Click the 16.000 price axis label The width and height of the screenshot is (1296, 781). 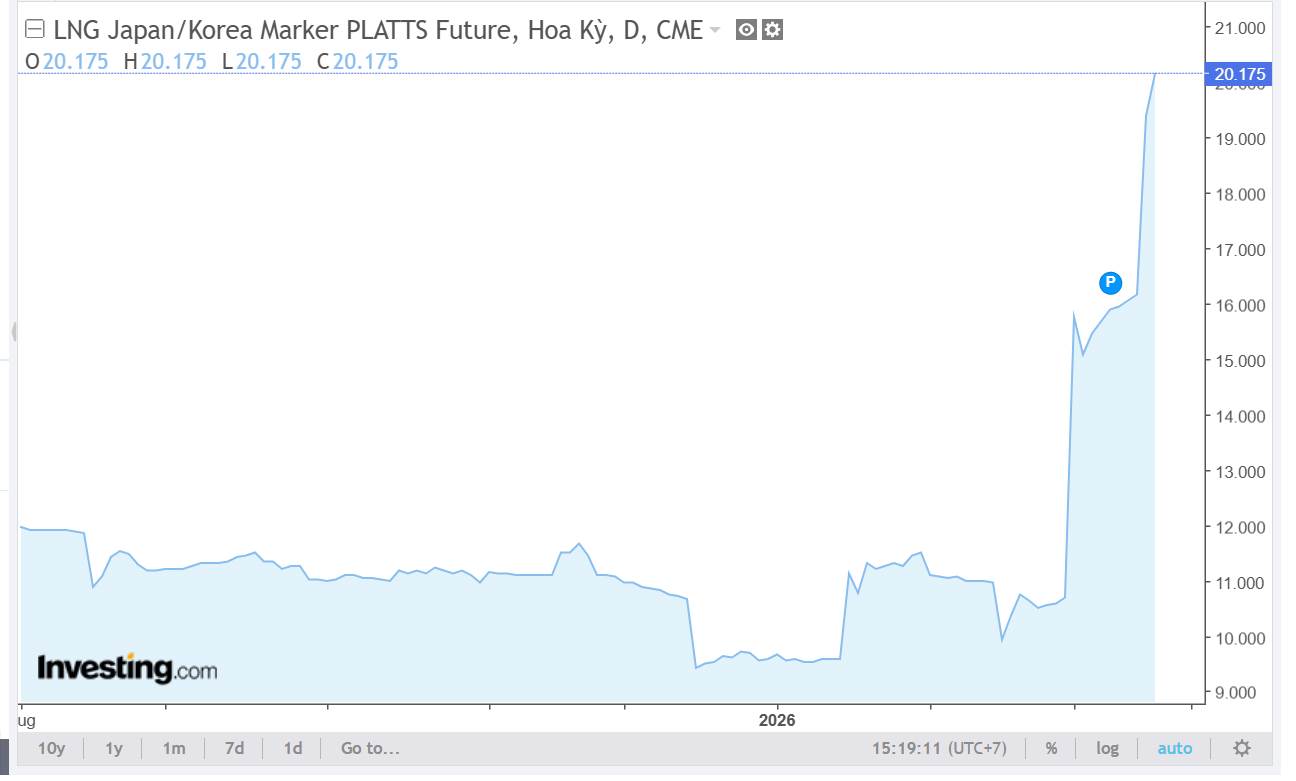[x=1238, y=306]
